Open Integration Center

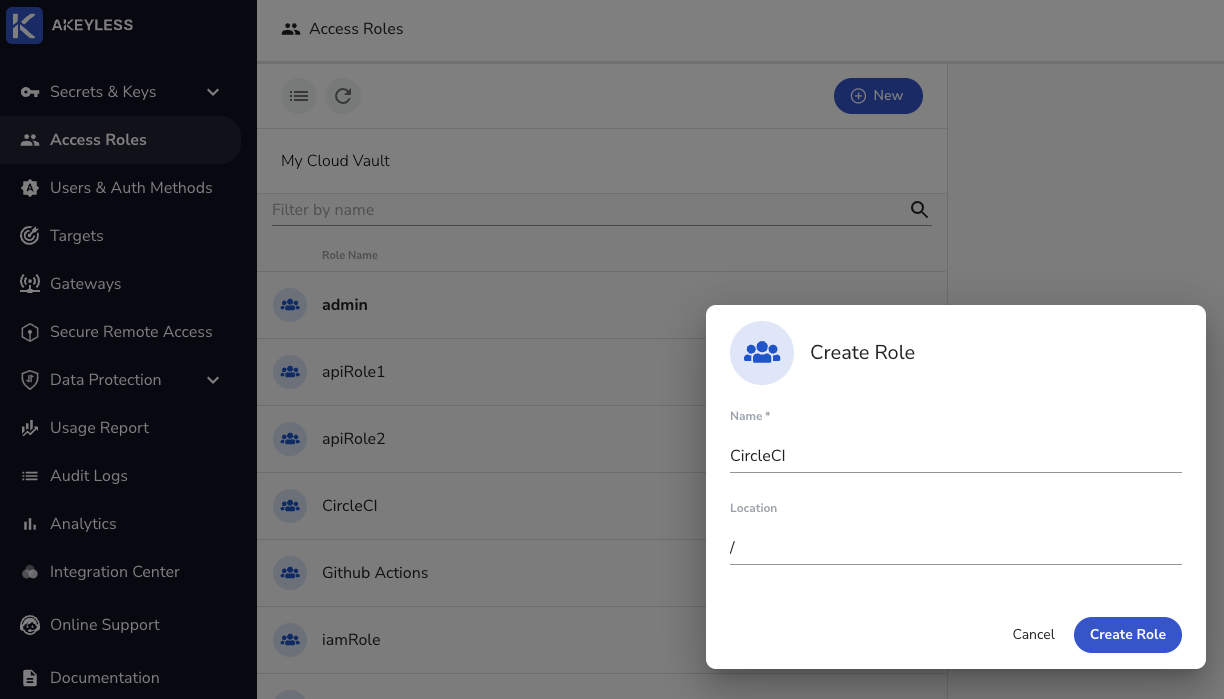tap(120, 572)
